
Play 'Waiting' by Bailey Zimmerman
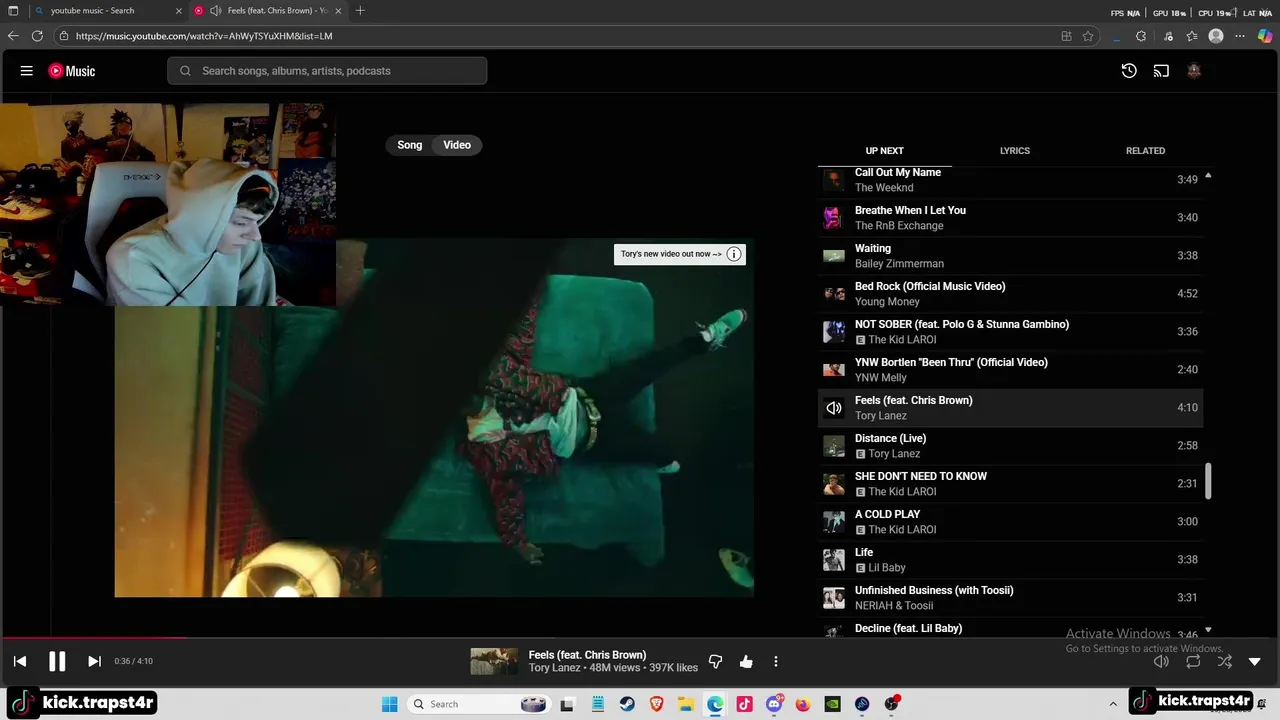[x=1010, y=255]
